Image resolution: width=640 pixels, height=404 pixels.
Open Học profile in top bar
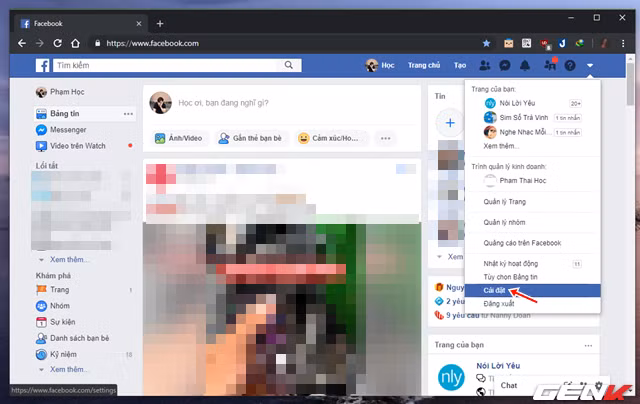pyautogui.click(x=380, y=65)
